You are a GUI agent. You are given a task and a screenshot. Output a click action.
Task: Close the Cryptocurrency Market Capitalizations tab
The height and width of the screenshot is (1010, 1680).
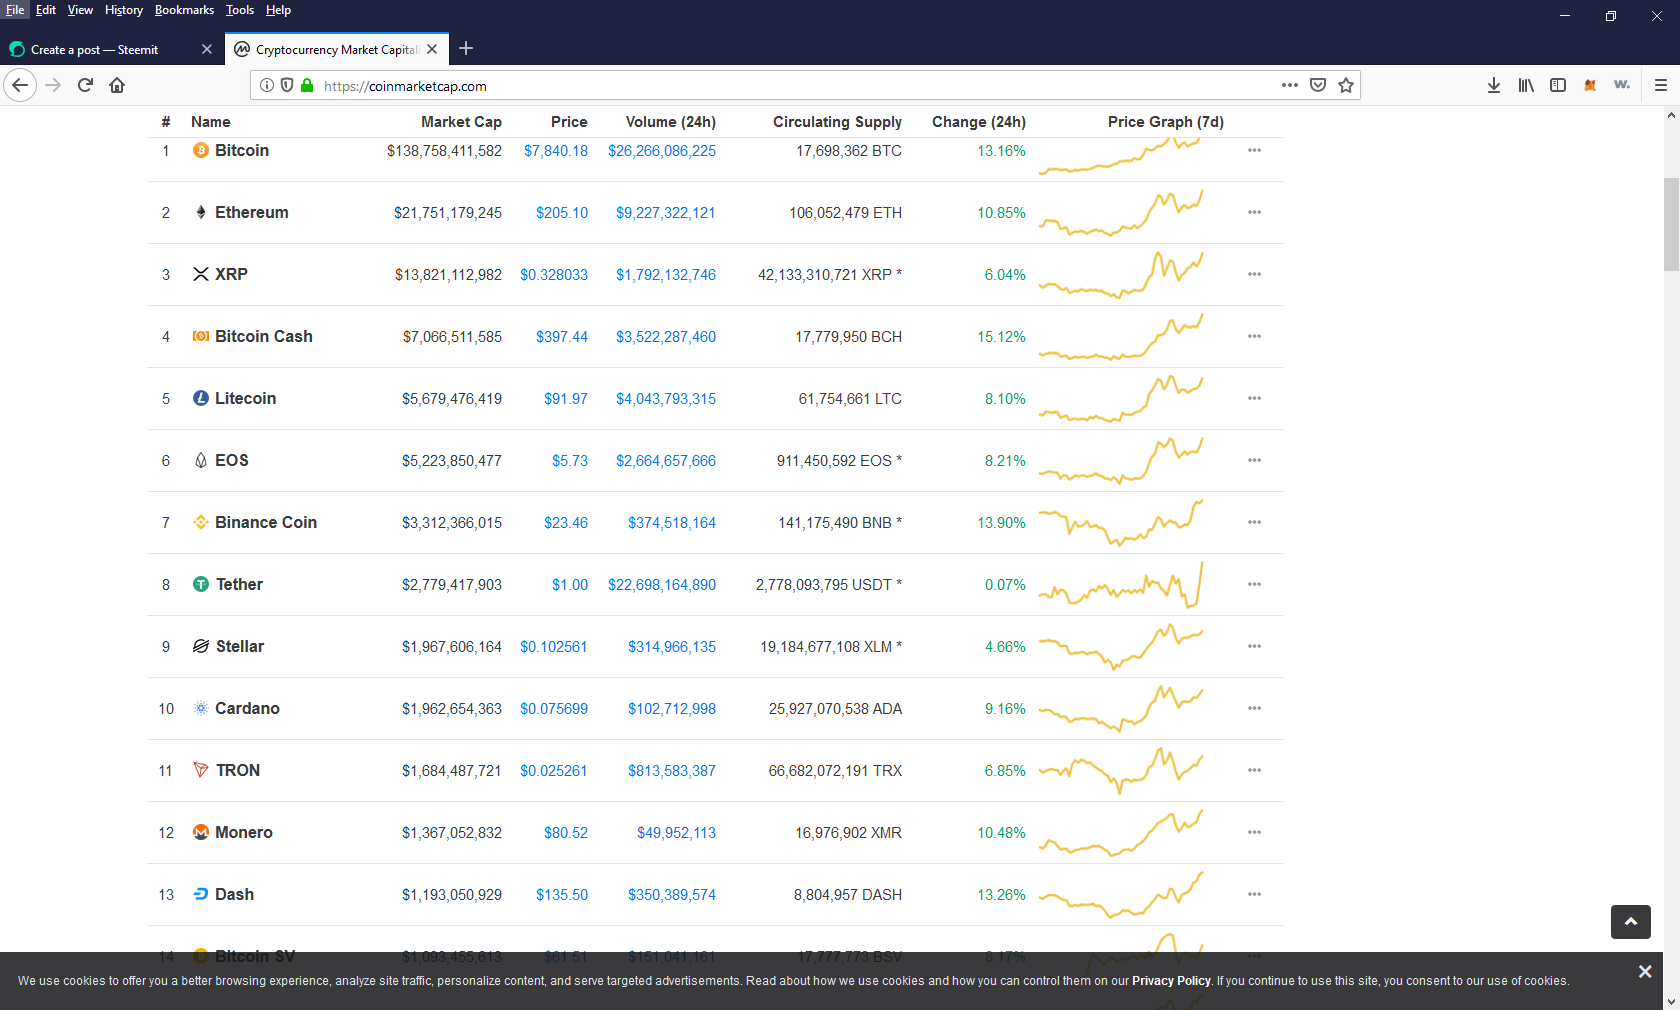(x=432, y=49)
